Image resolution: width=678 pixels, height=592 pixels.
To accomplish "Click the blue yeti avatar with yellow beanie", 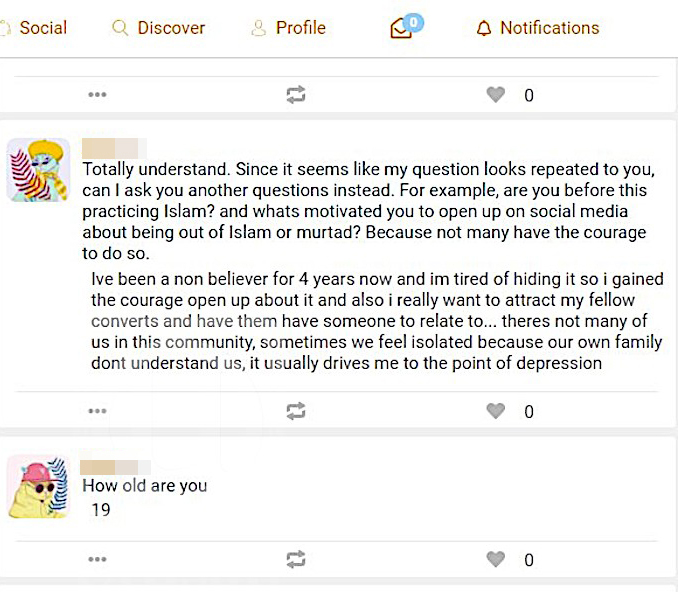I will coord(38,170).
